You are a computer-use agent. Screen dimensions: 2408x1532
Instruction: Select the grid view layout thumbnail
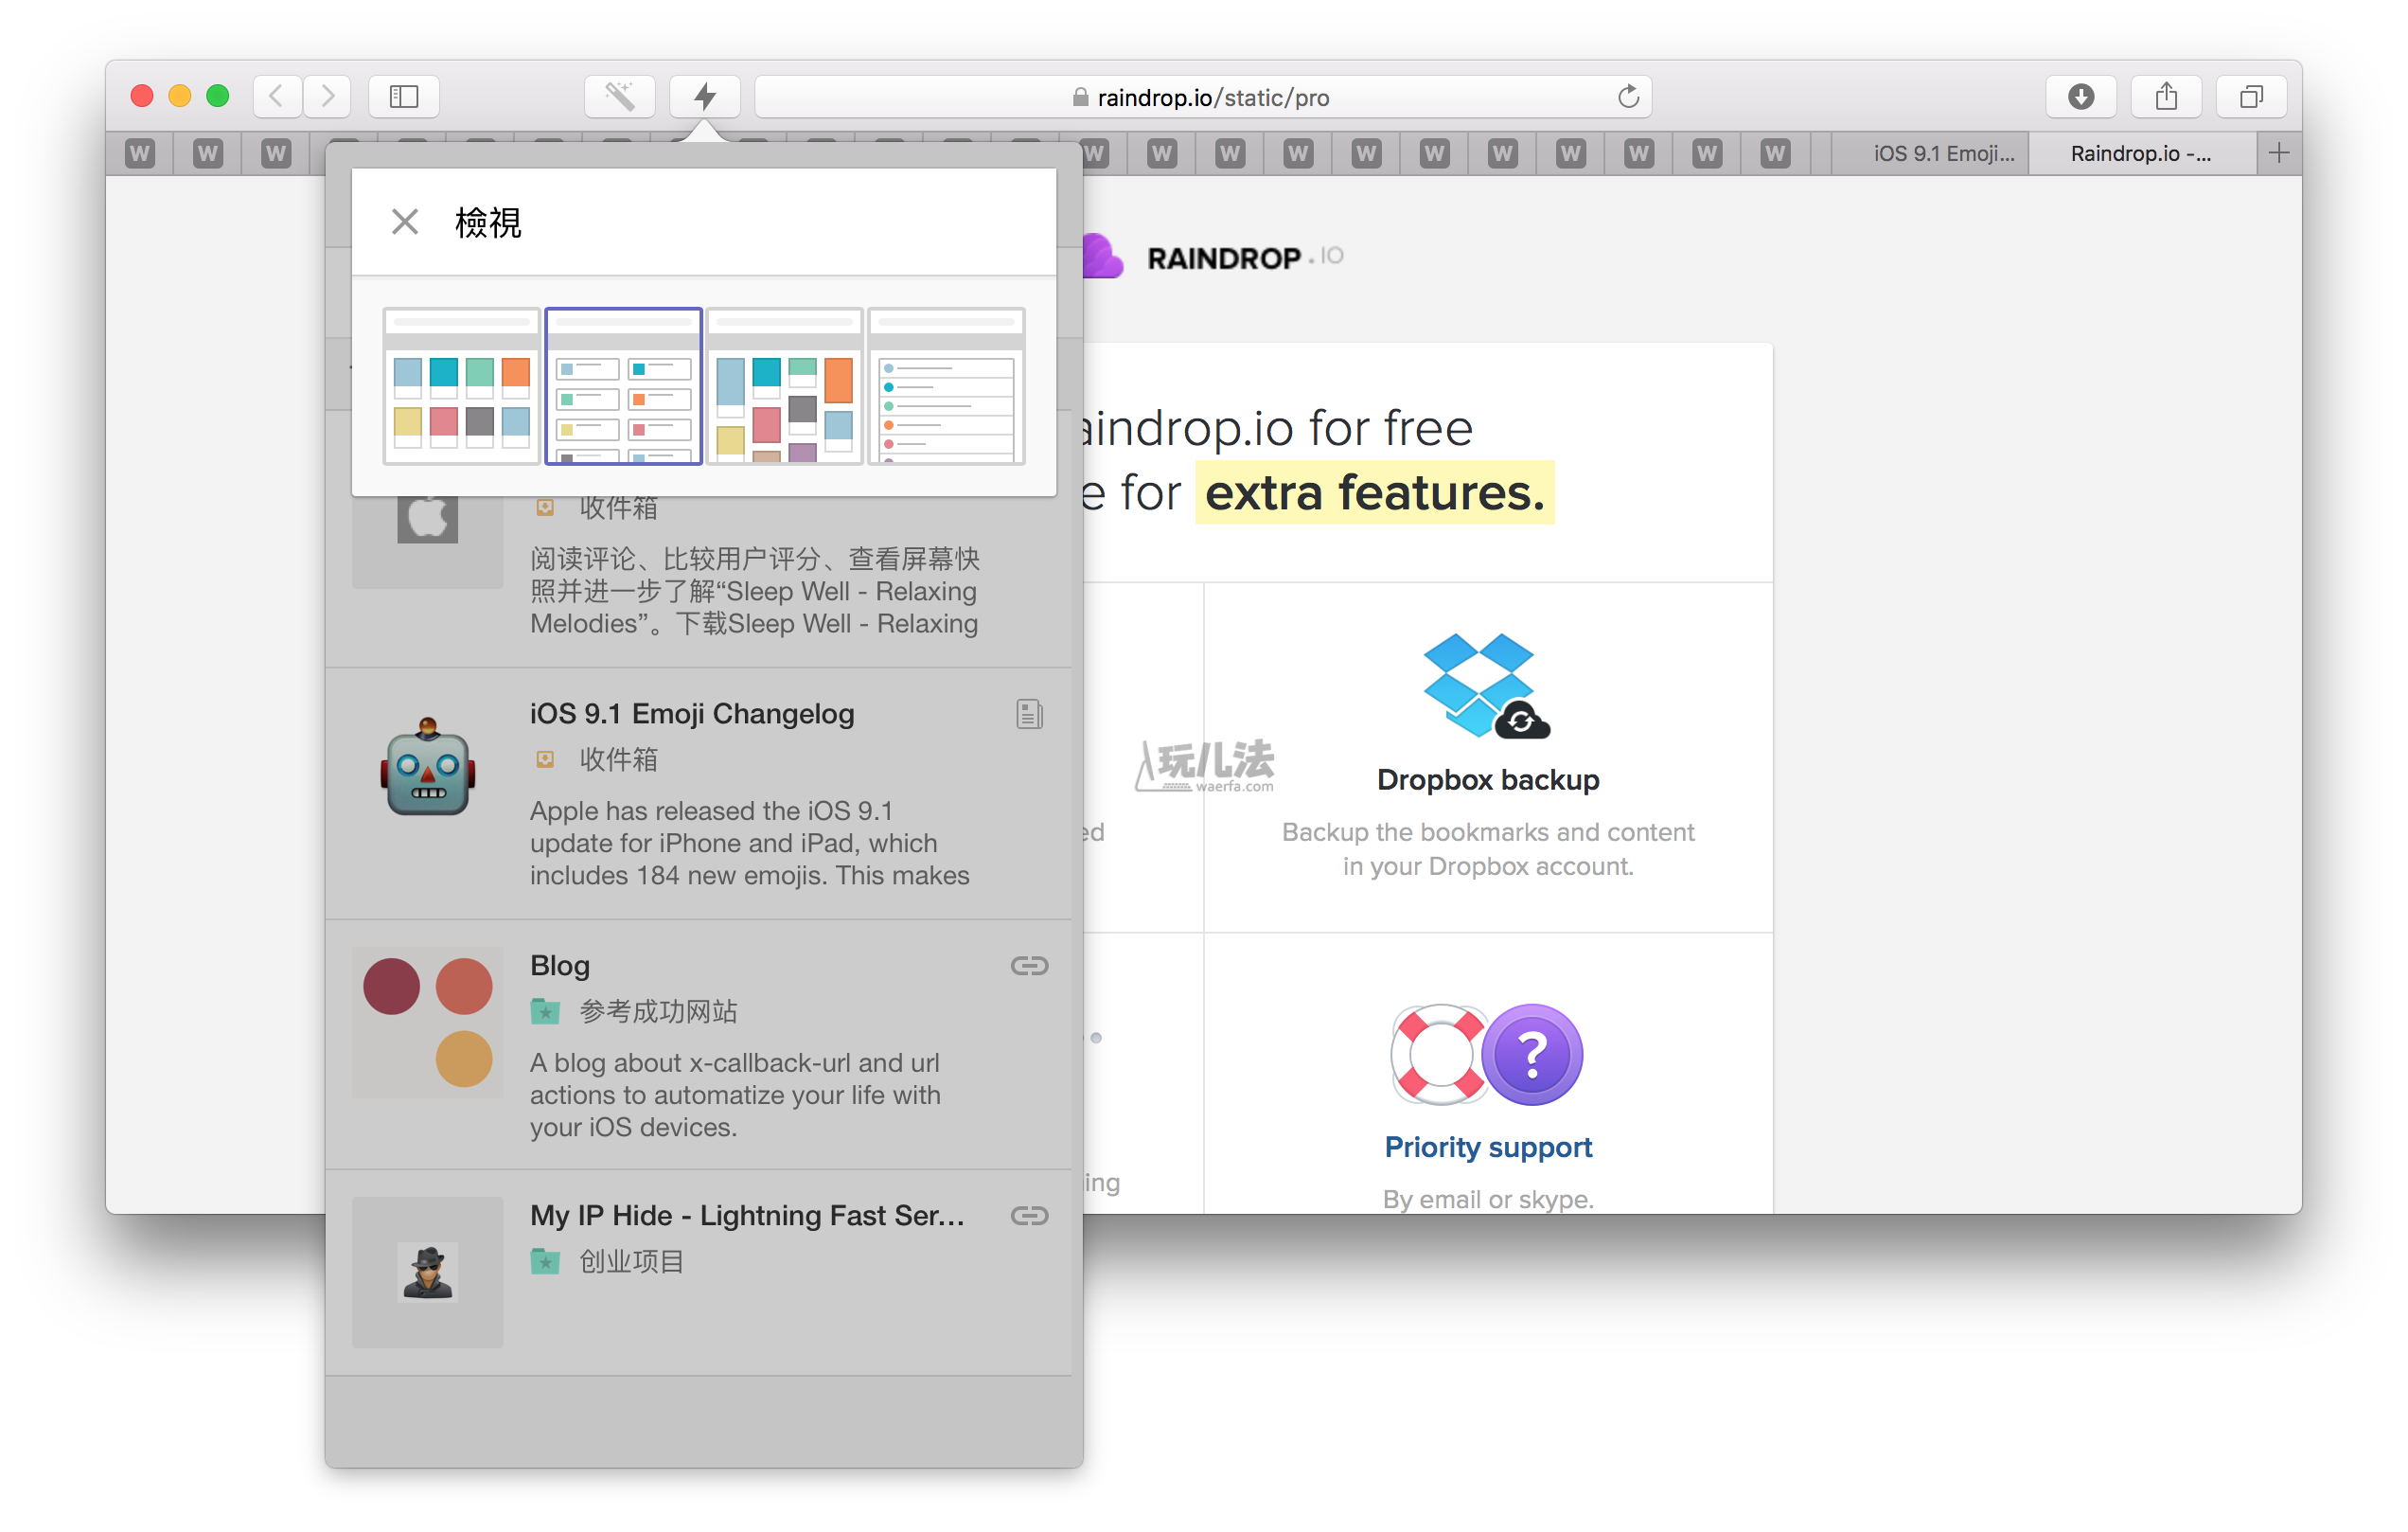[461, 386]
